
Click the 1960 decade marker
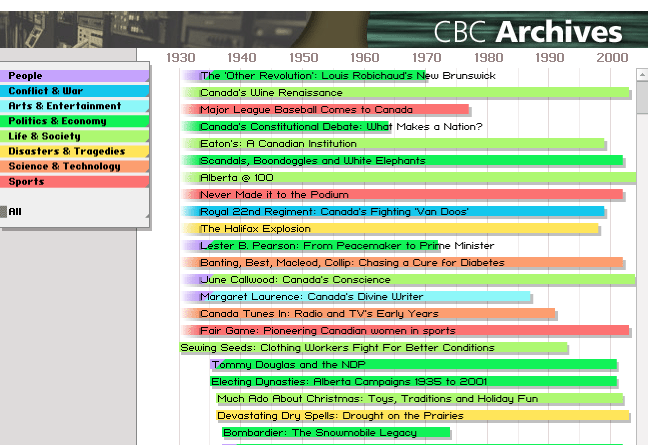(x=365, y=57)
